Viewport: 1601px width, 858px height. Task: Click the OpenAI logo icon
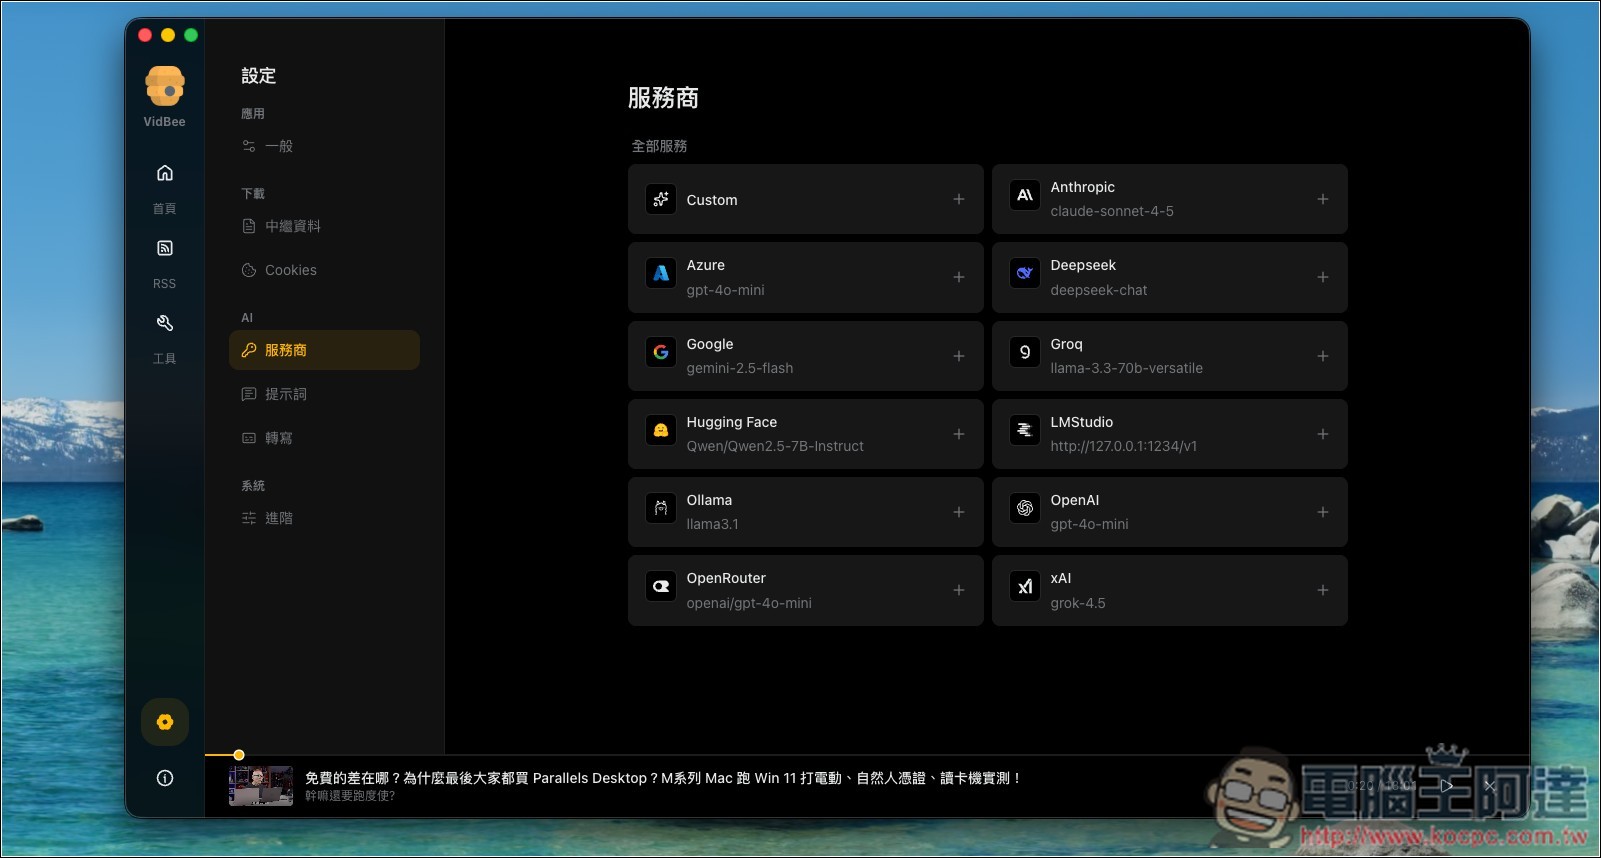tap(1025, 508)
